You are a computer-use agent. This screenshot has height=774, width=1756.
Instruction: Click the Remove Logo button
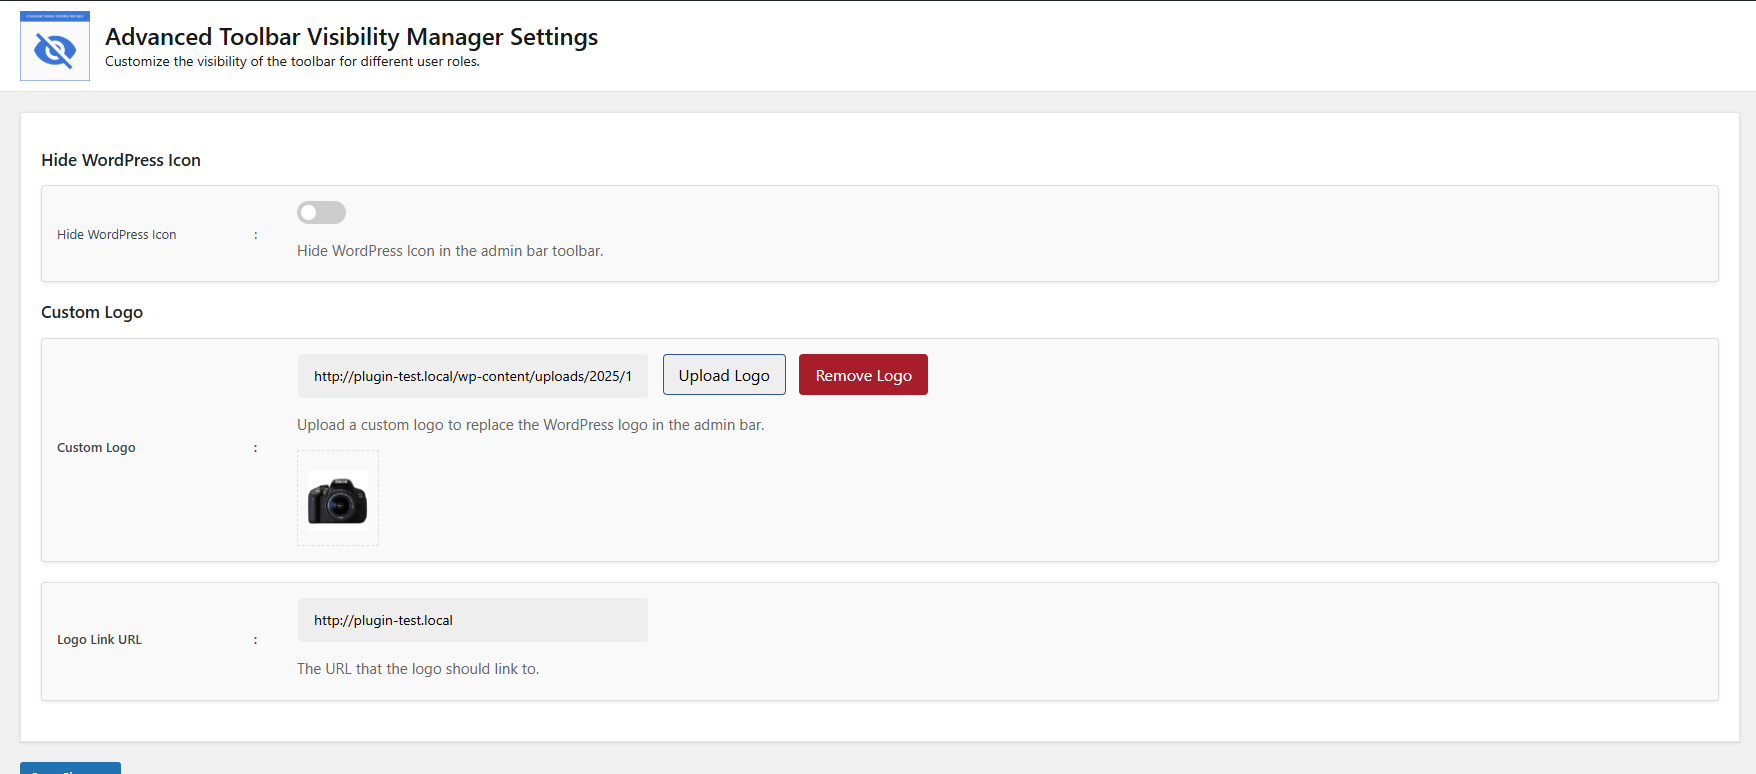863,375
